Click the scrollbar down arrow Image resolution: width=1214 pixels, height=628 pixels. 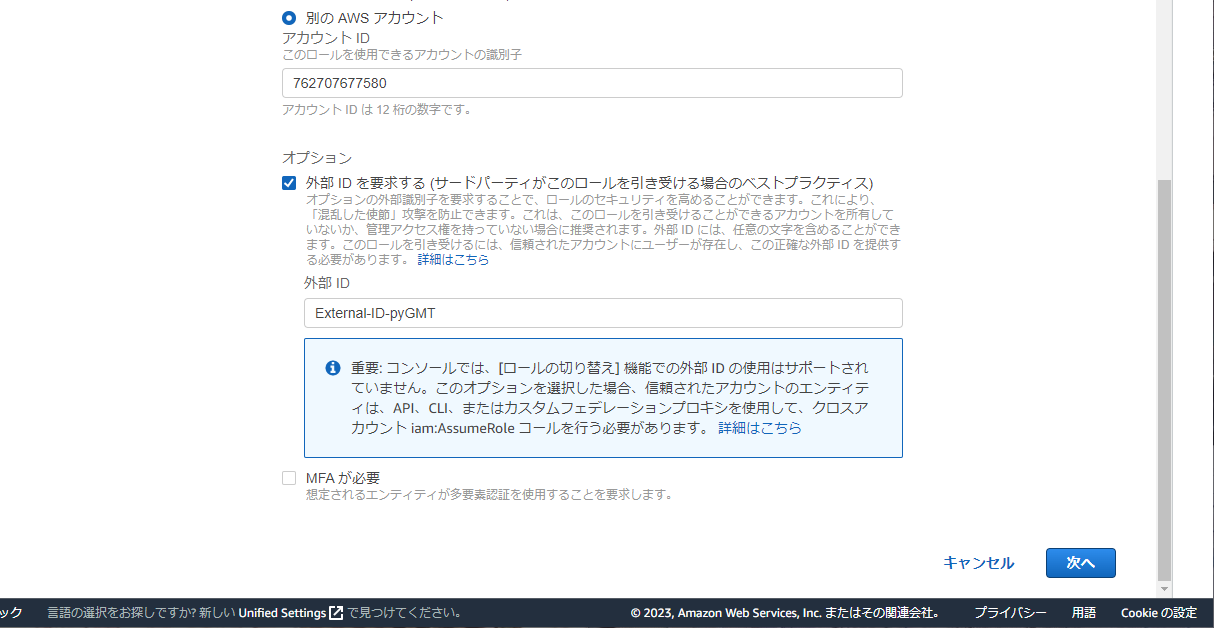(x=1164, y=589)
